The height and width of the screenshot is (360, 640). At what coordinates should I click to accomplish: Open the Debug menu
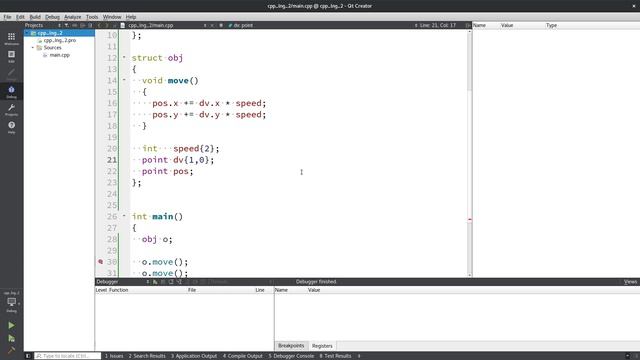[52, 17]
